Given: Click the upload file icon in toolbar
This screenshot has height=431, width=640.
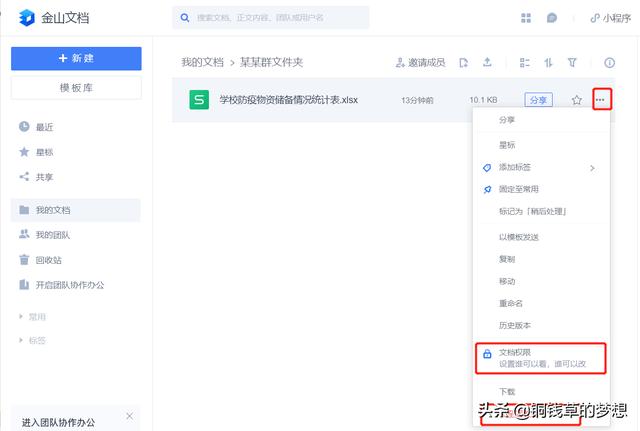Looking at the screenshot, I should click(x=487, y=62).
